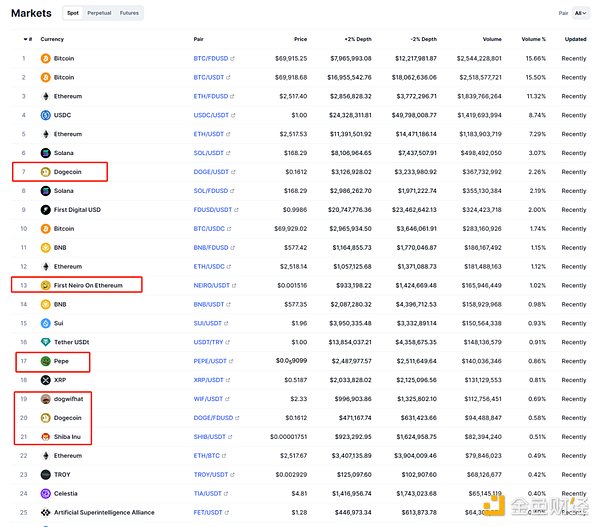The width and height of the screenshot is (600, 527).
Task: Click the Sui icon in row 15
Action: click(x=45, y=323)
